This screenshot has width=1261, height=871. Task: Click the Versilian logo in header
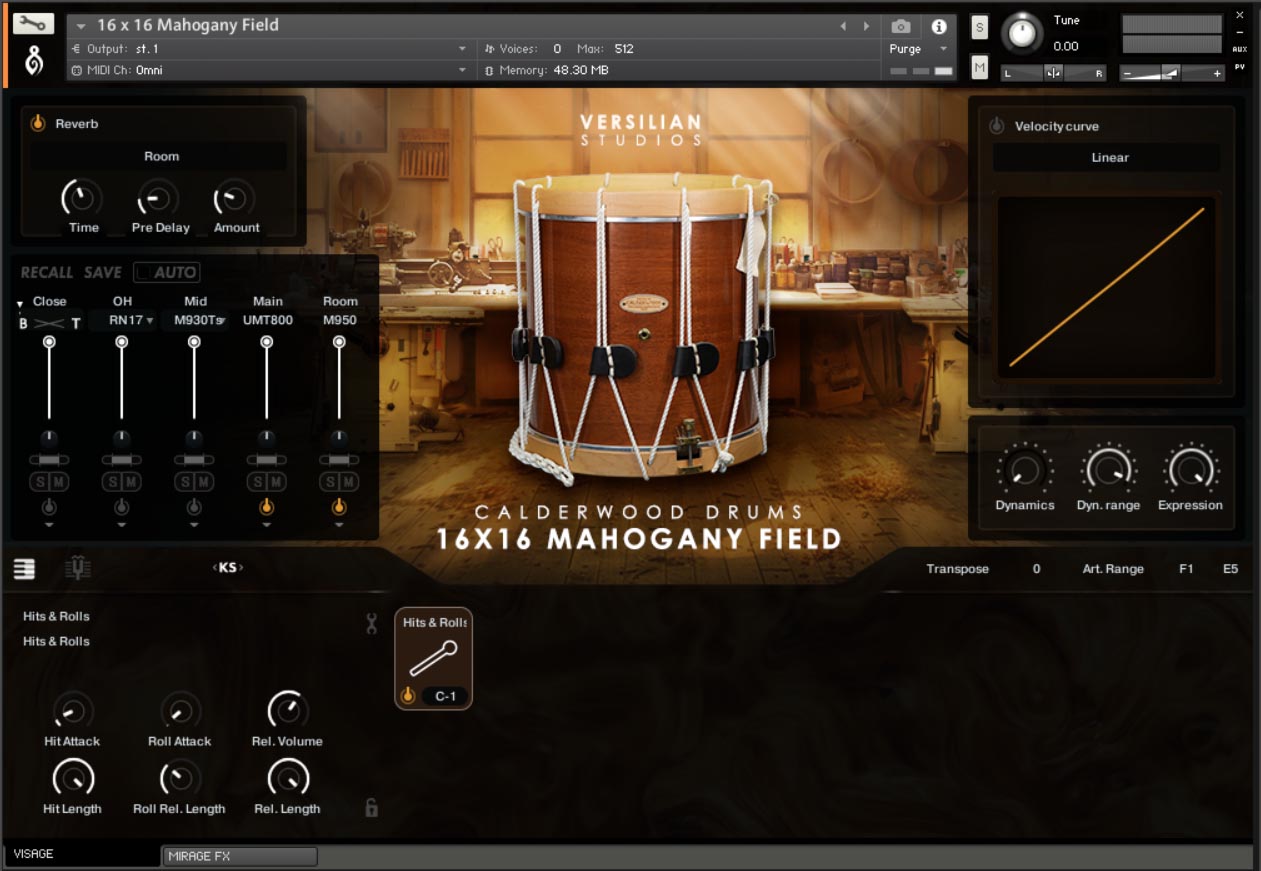(33, 61)
